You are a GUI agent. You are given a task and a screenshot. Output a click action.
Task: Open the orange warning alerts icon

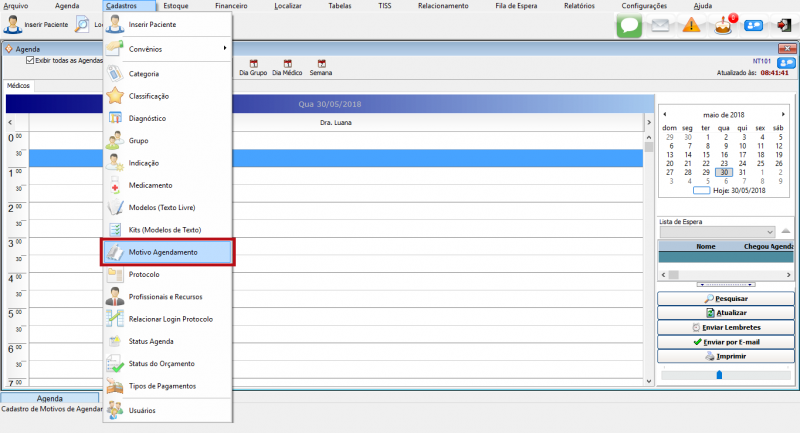(691, 26)
